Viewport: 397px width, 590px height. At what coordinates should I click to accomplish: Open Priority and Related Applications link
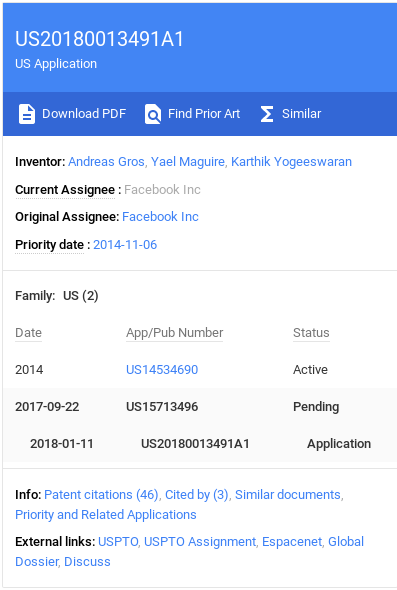(x=106, y=515)
